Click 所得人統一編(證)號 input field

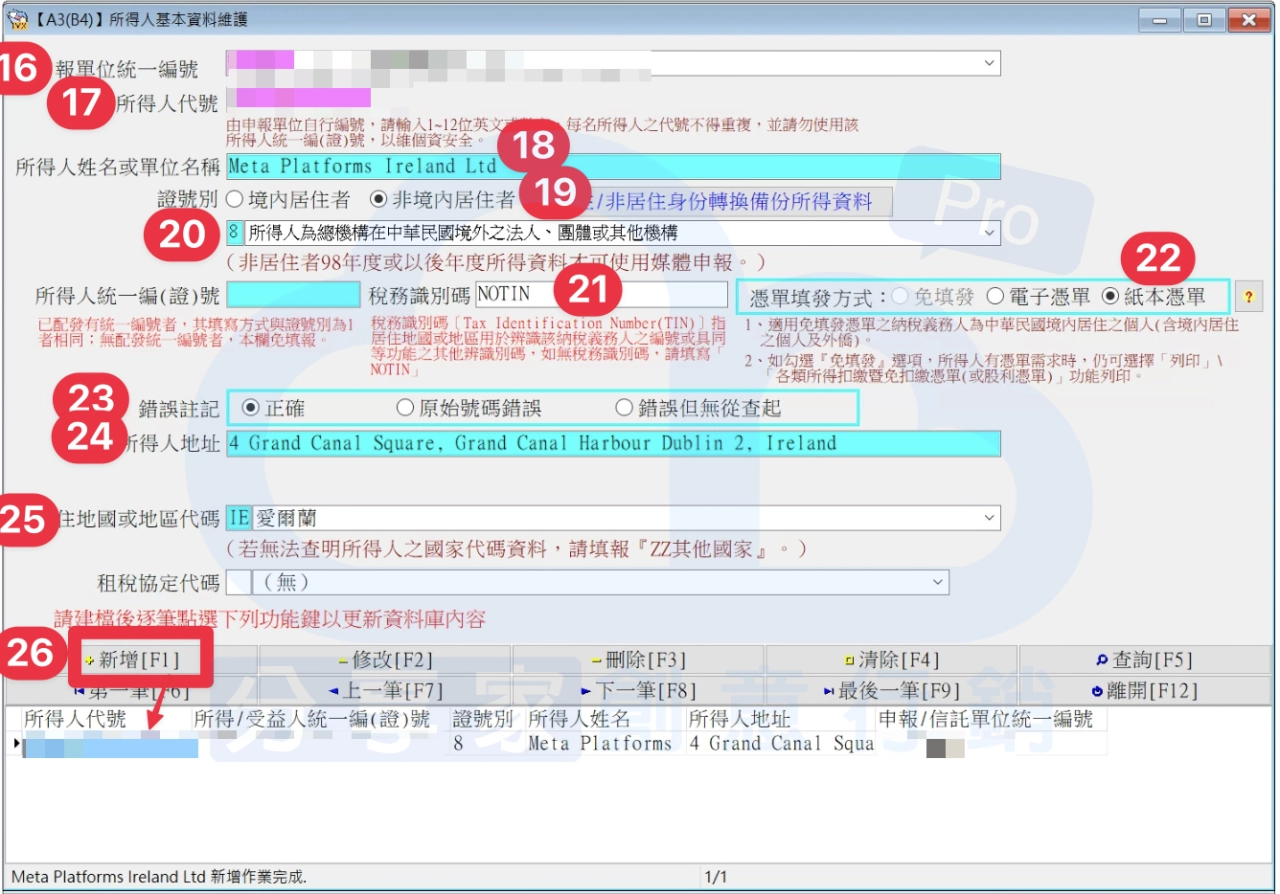[293, 294]
